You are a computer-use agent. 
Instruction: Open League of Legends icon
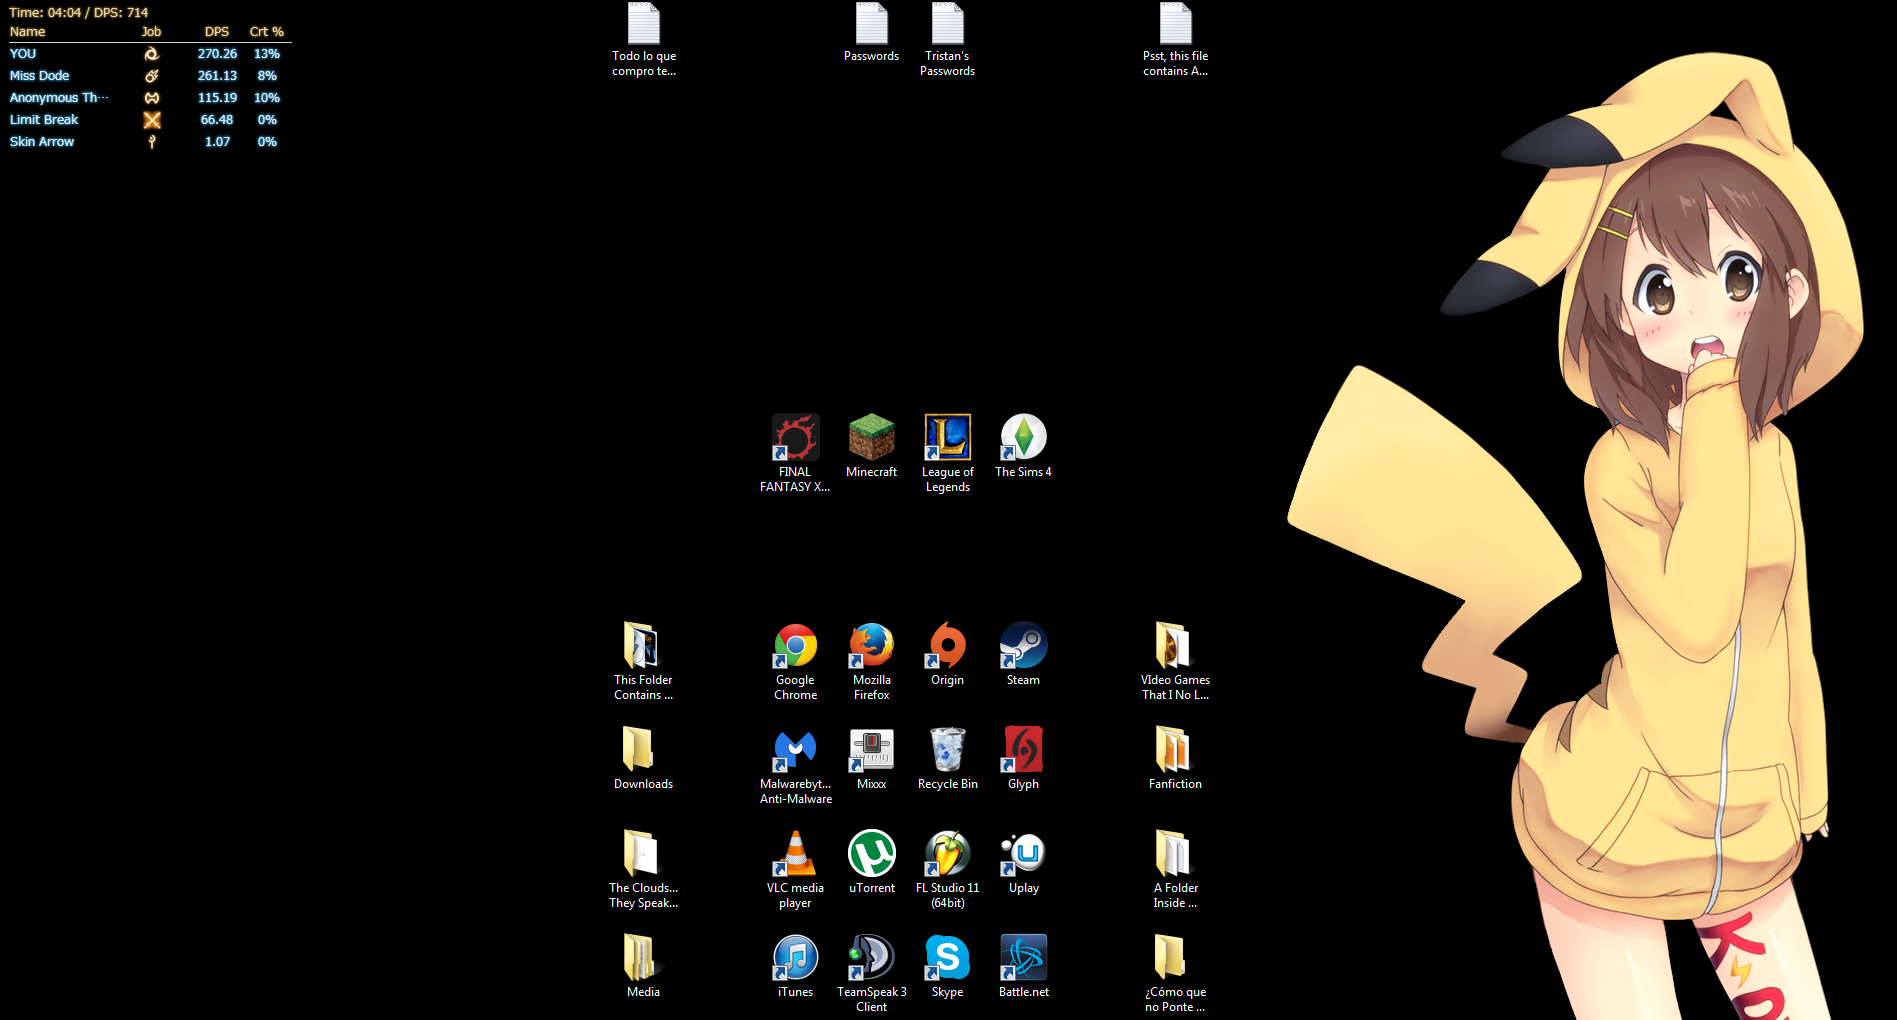(947, 453)
